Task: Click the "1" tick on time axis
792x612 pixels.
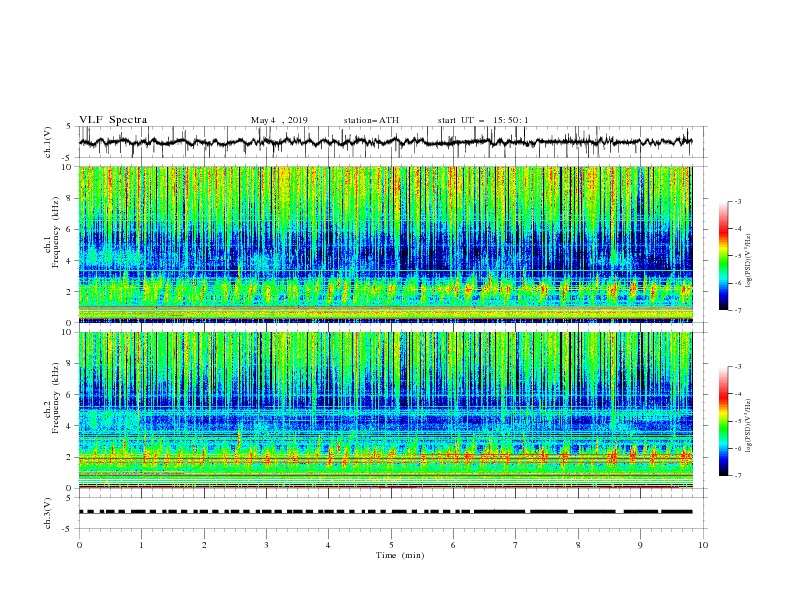Action: point(142,545)
